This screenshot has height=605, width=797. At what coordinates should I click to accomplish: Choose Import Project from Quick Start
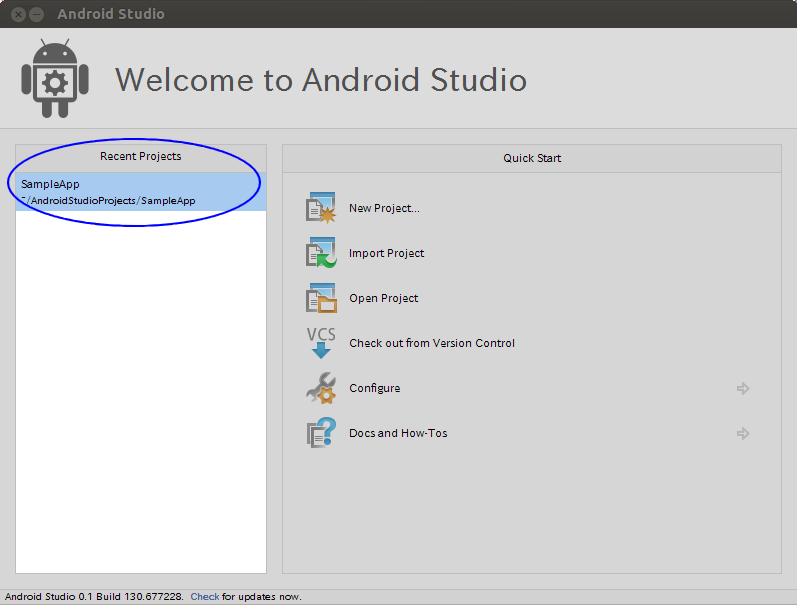pos(386,253)
